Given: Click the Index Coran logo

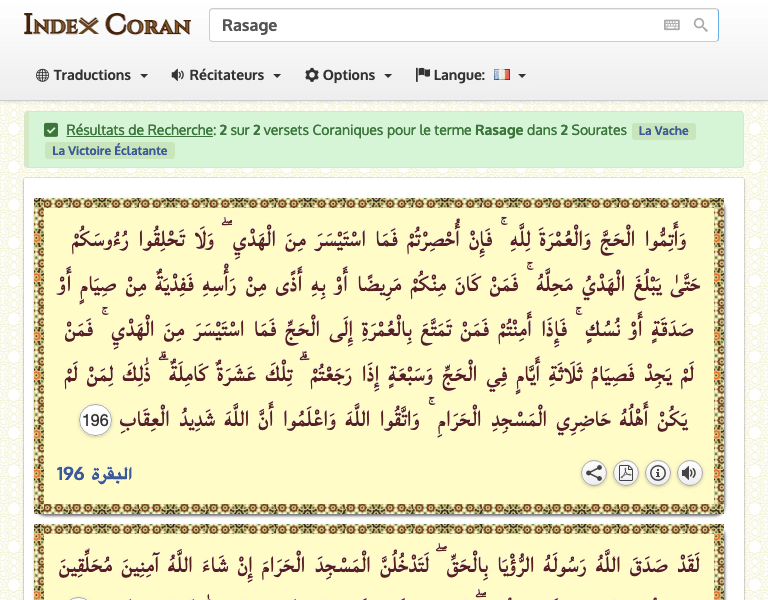Looking at the screenshot, I should pos(107,24).
